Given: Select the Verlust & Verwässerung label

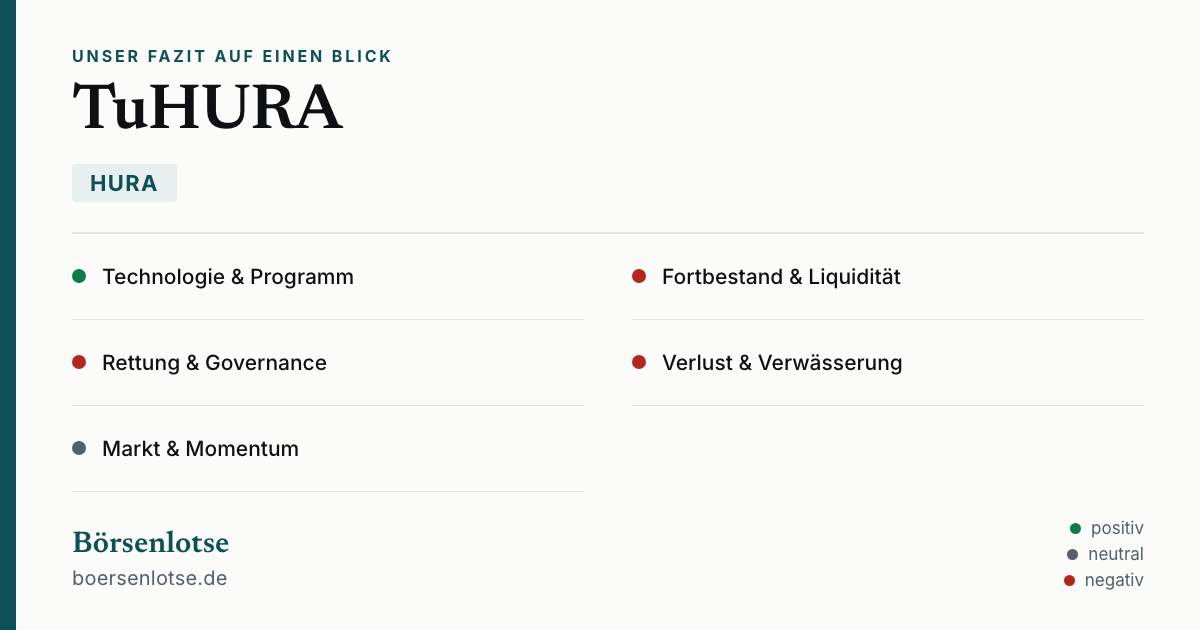Looking at the screenshot, I should (782, 363).
